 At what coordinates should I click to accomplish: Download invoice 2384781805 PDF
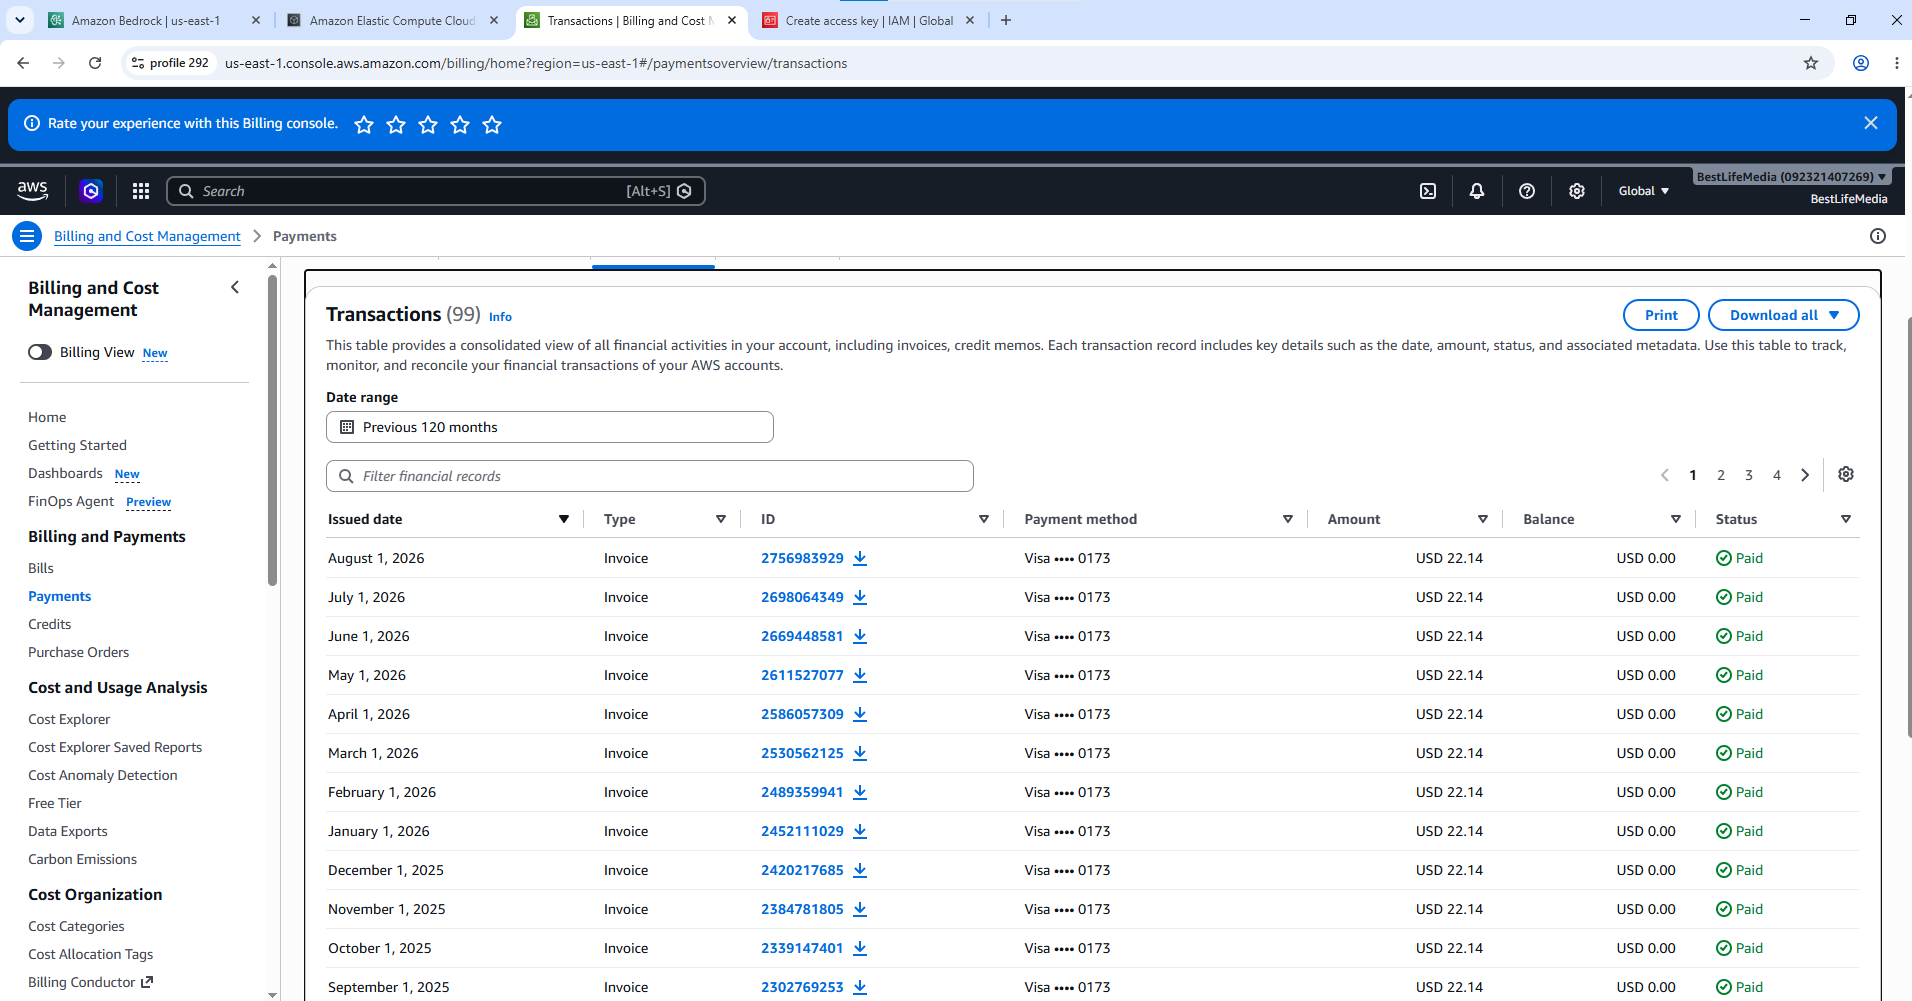point(860,909)
